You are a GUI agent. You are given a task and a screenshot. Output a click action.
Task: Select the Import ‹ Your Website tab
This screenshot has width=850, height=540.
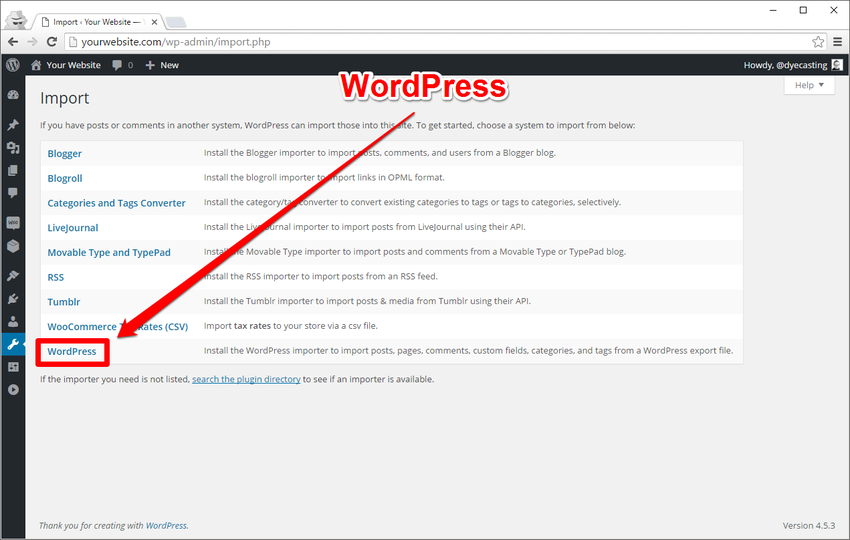[x=96, y=22]
